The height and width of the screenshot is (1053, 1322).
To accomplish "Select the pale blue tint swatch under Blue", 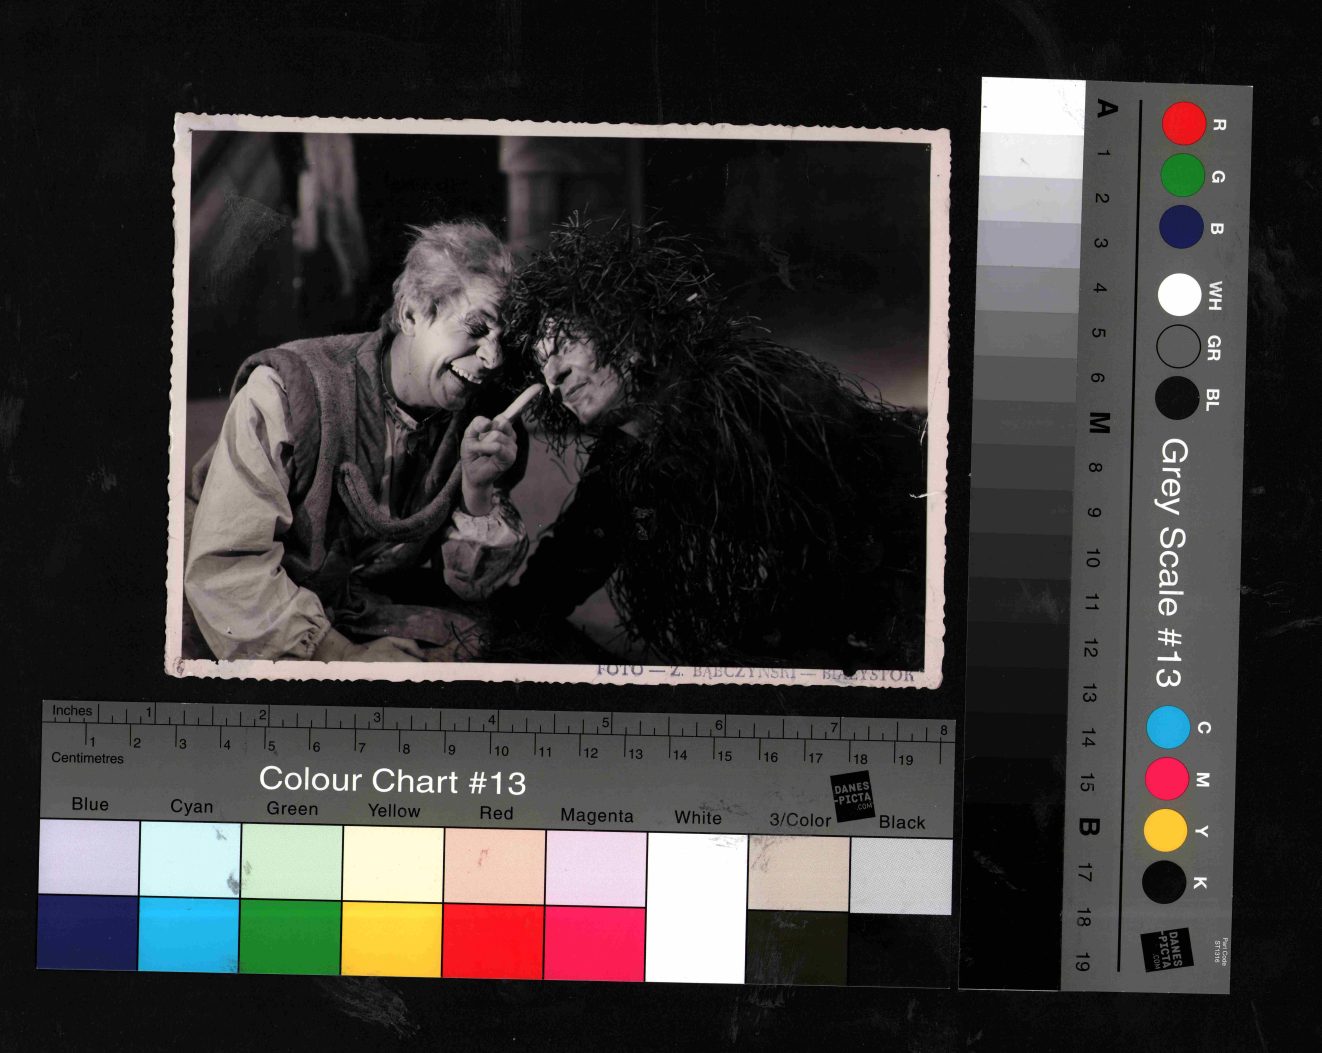I will click(x=89, y=857).
